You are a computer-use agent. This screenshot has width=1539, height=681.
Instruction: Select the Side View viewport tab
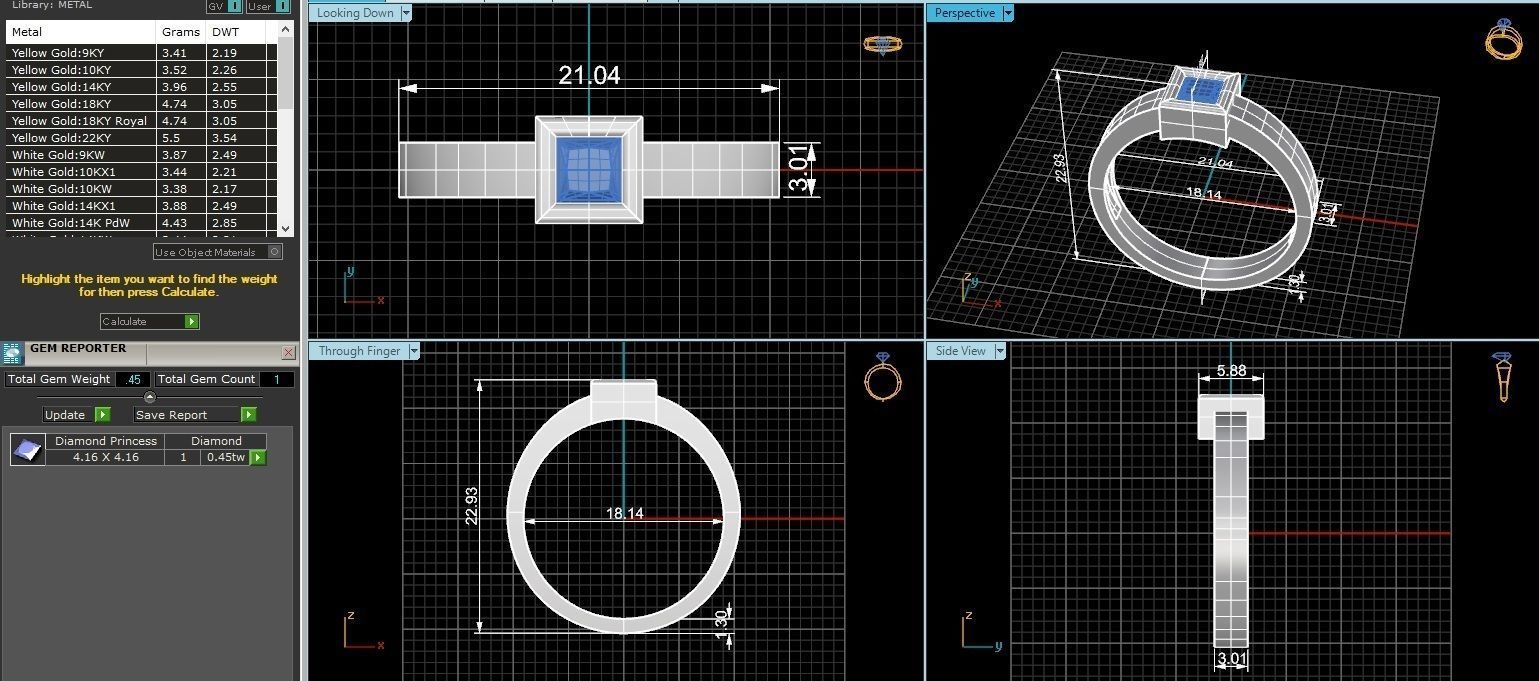click(x=961, y=351)
